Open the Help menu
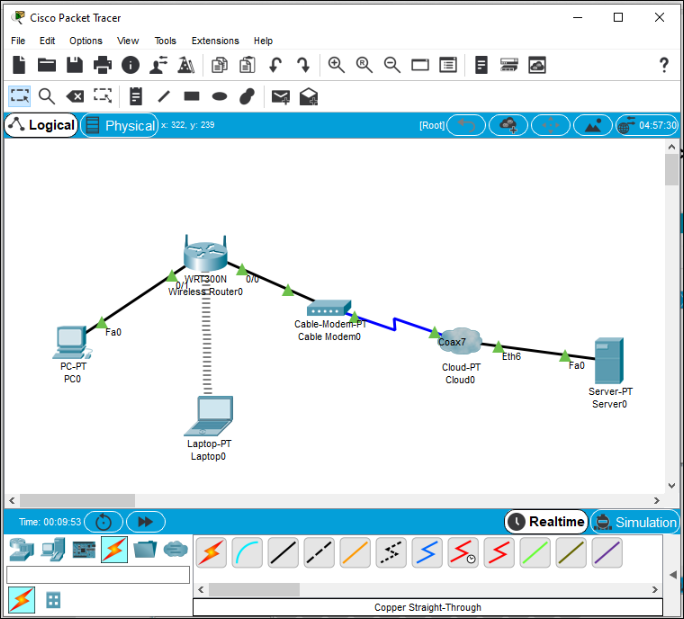The image size is (684, 619). click(x=263, y=41)
